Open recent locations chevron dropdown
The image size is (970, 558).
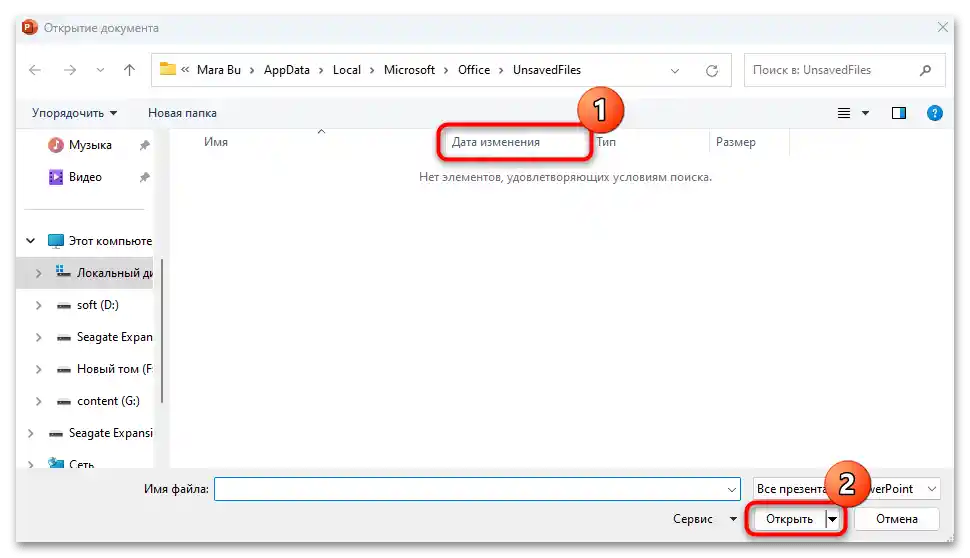[x=100, y=71]
